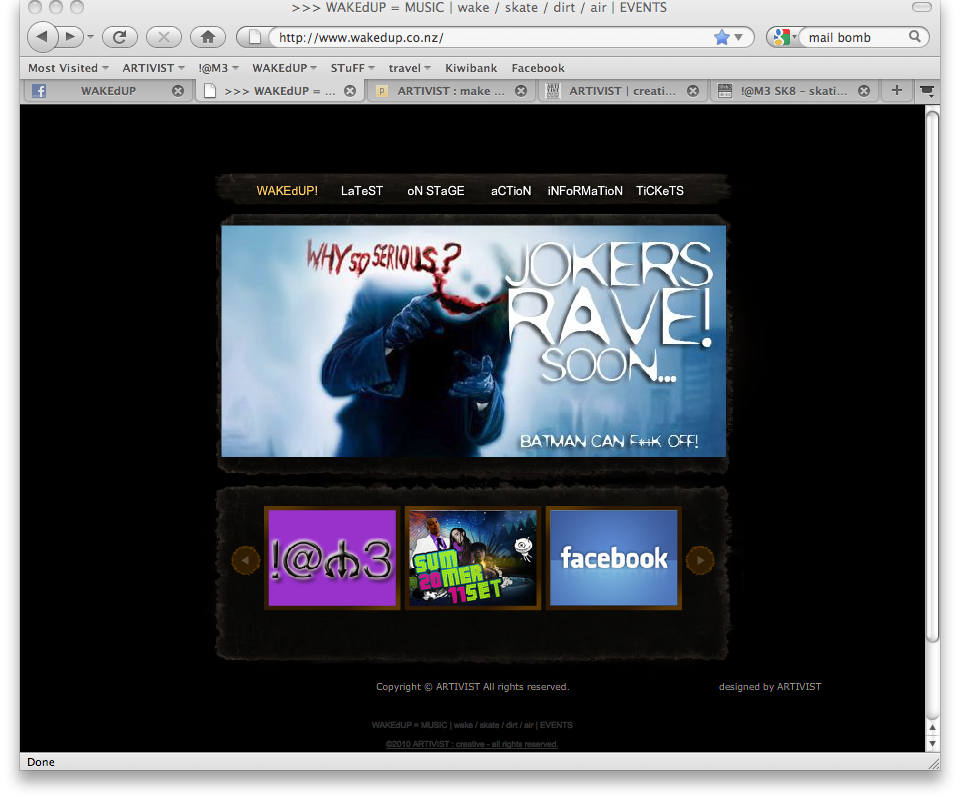Expand the !@M3 bookmarks folder
This screenshot has height=800, width=960.
tap(218, 68)
